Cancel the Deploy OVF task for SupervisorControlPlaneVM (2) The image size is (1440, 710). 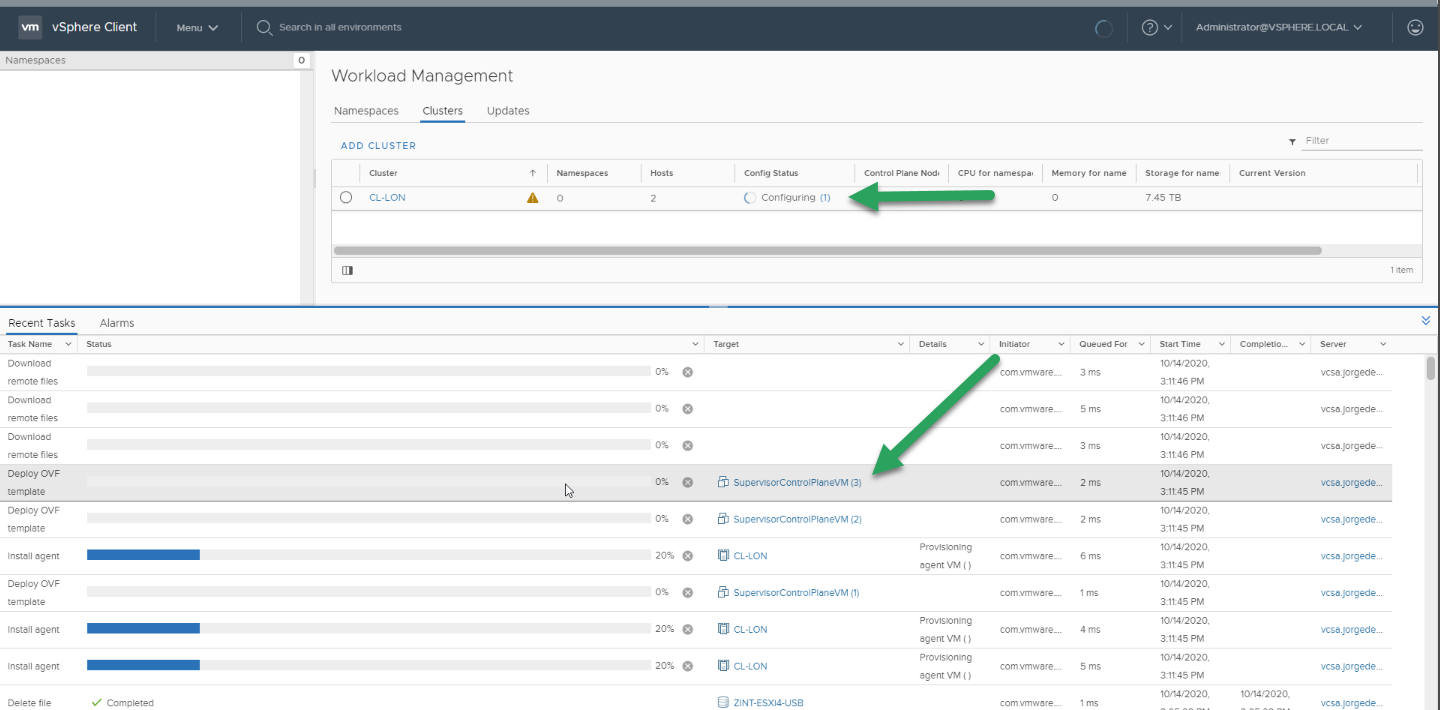687,519
